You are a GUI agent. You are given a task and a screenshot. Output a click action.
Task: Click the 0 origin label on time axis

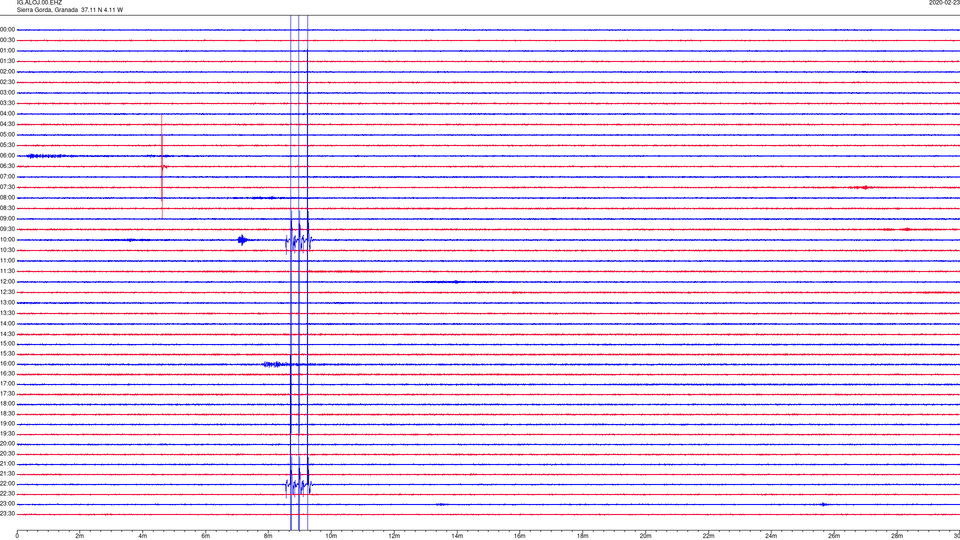pyautogui.click(x=17, y=536)
